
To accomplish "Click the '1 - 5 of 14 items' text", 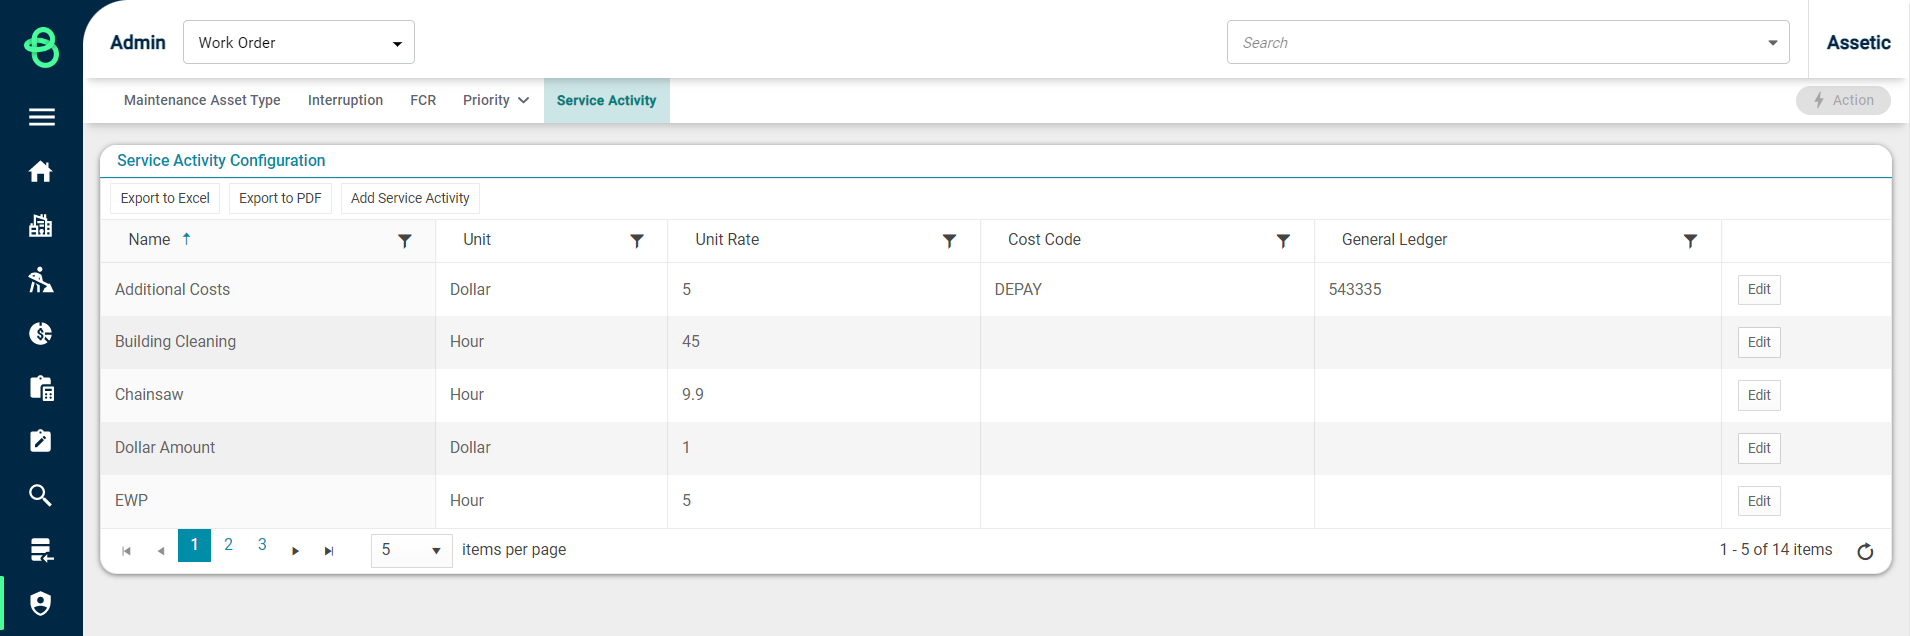I will (x=1776, y=550).
